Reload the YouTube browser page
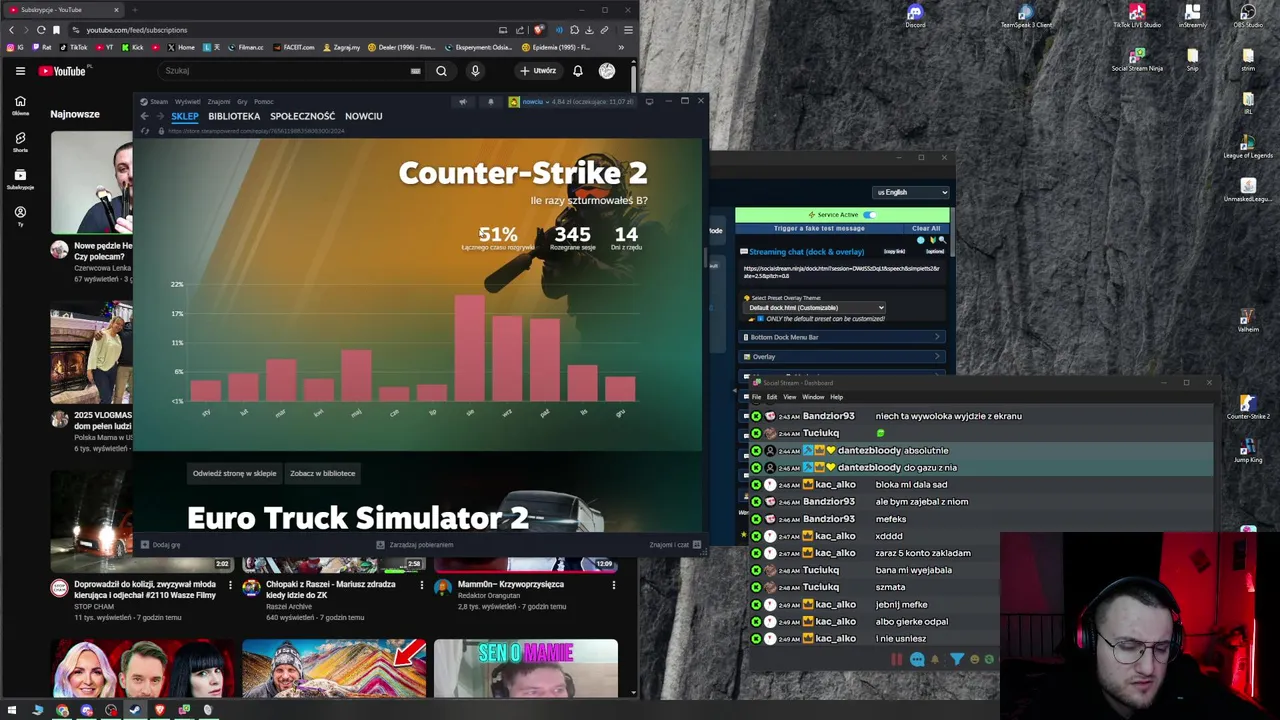 [x=41, y=30]
